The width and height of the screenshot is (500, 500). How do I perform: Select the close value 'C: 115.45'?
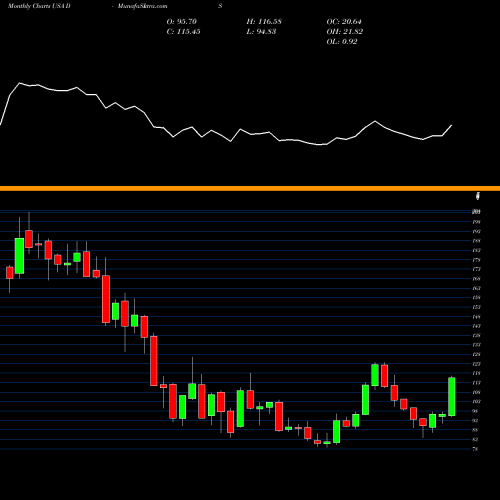(x=184, y=32)
